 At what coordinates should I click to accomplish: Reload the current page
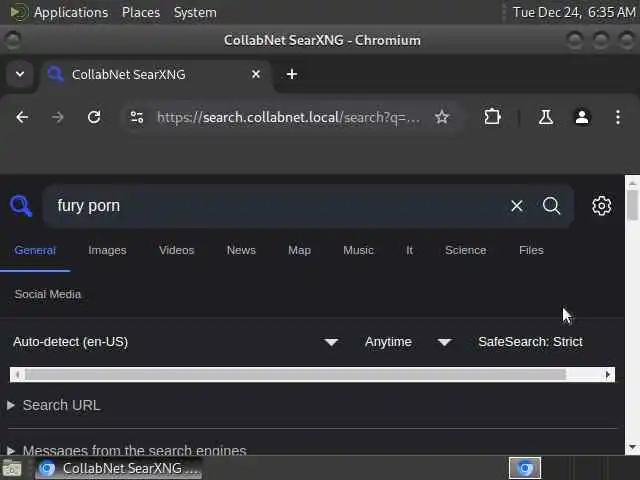click(x=94, y=118)
